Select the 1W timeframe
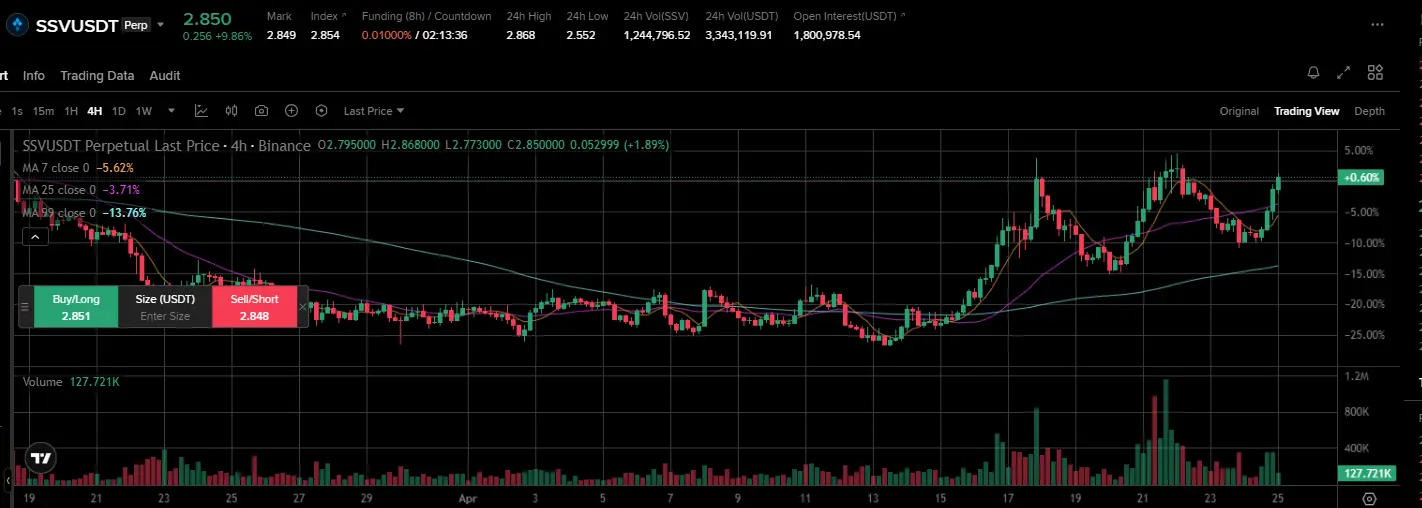The height and width of the screenshot is (508, 1422). pos(144,111)
